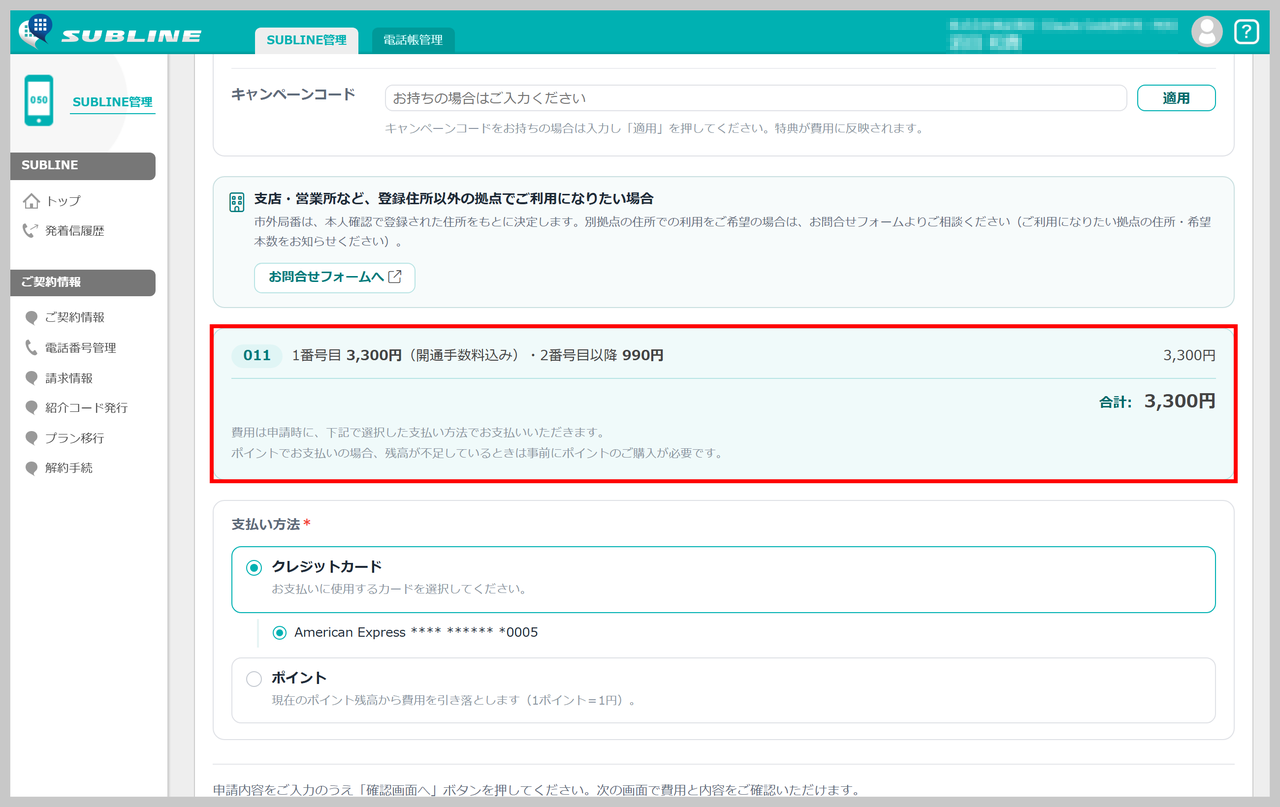Focus the キャンペーンコード input field

756,98
